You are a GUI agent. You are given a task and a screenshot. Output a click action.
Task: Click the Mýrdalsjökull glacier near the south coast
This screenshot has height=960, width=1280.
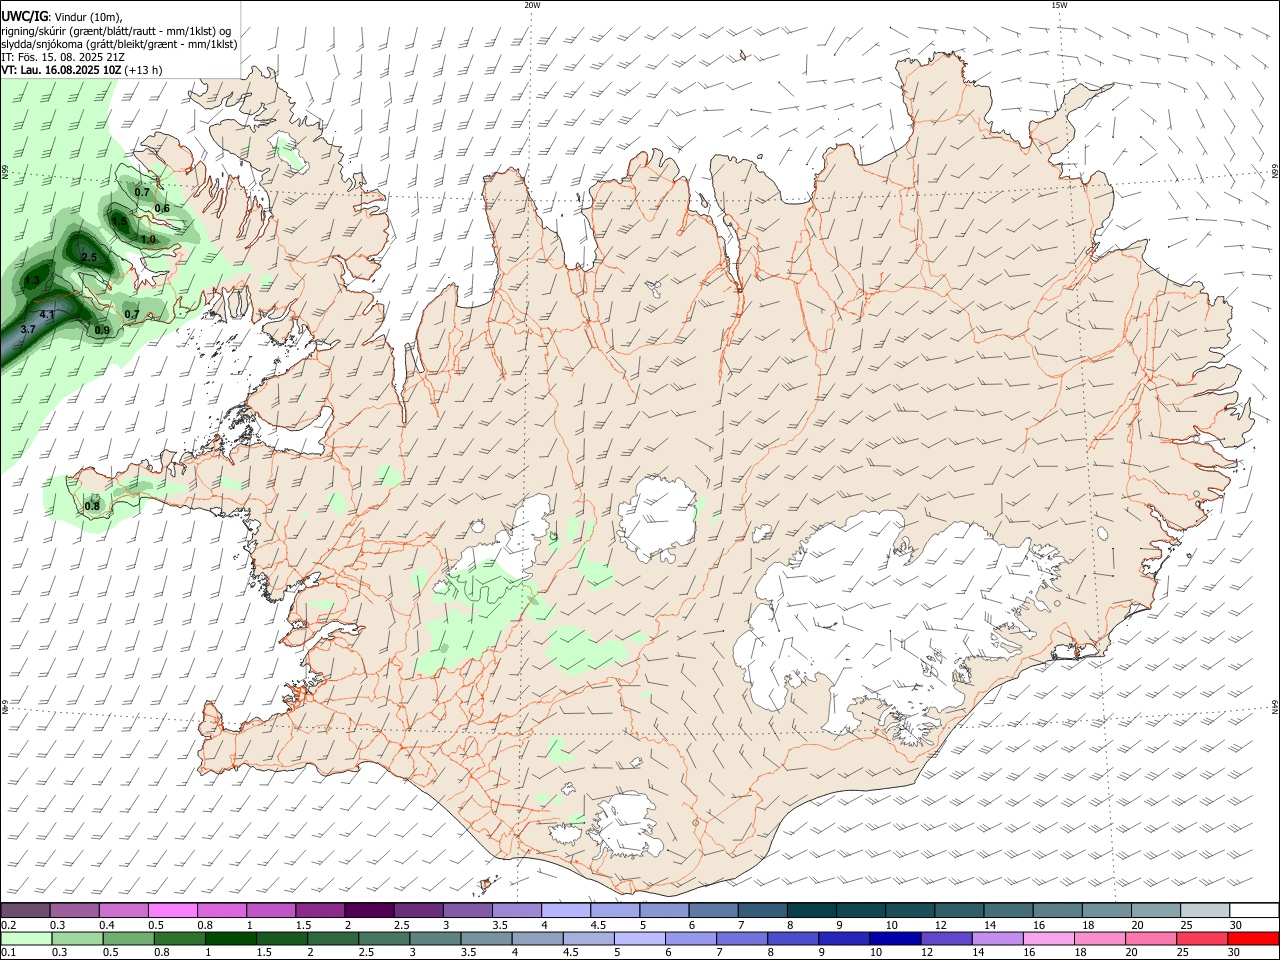(628, 825)
